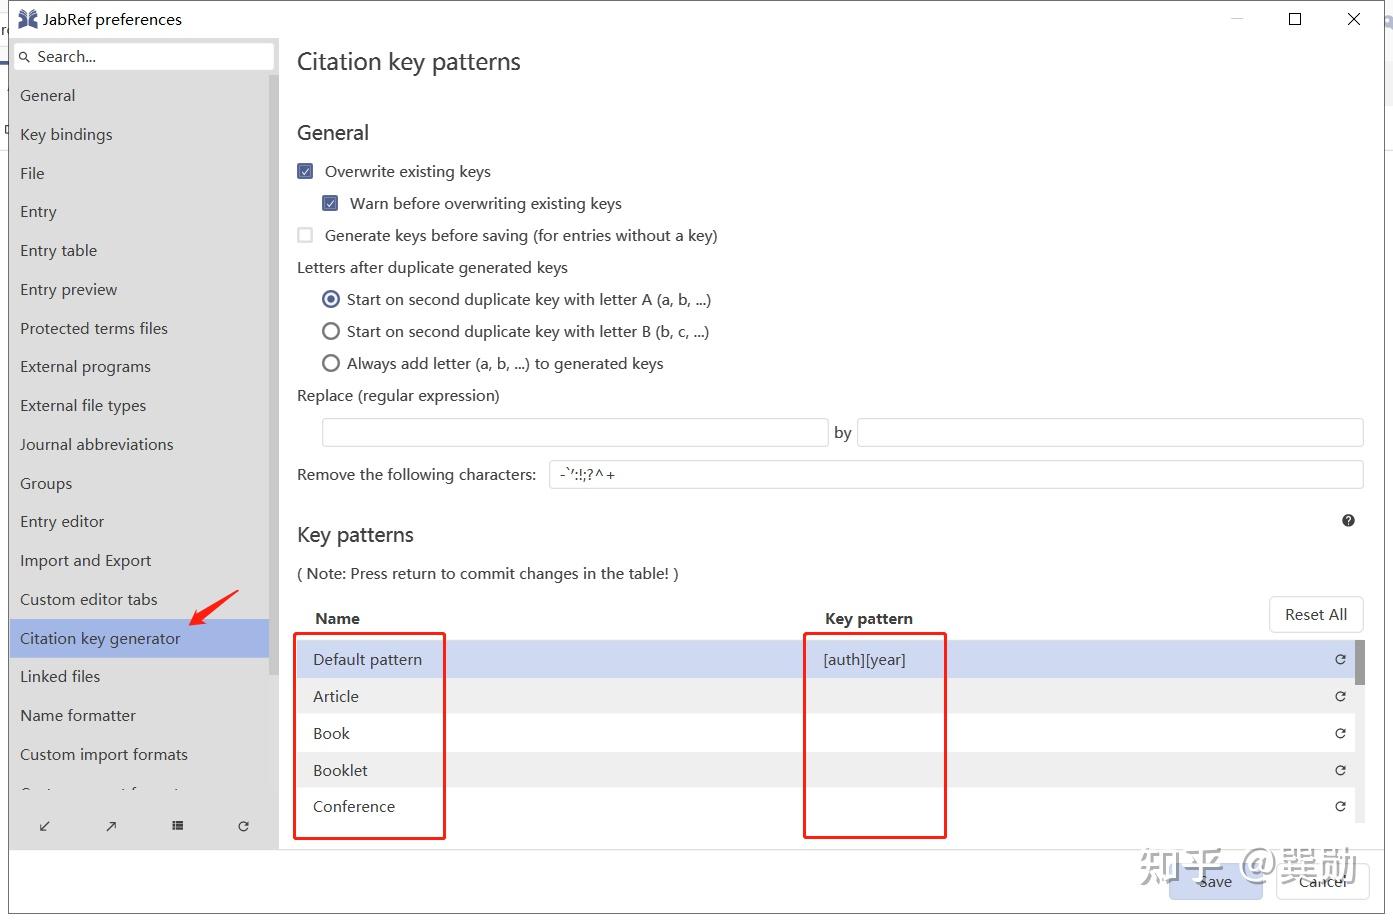This screenshot has height=923, width=1393.
Task: Reset the Default pattern row key
Action: coord(1340,660)
